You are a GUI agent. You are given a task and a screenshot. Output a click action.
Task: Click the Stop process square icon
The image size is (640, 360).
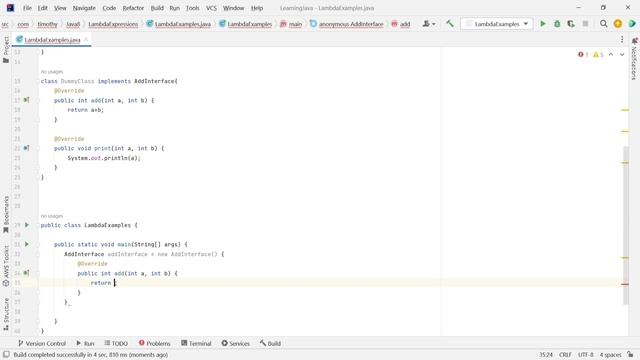point(585,24)
